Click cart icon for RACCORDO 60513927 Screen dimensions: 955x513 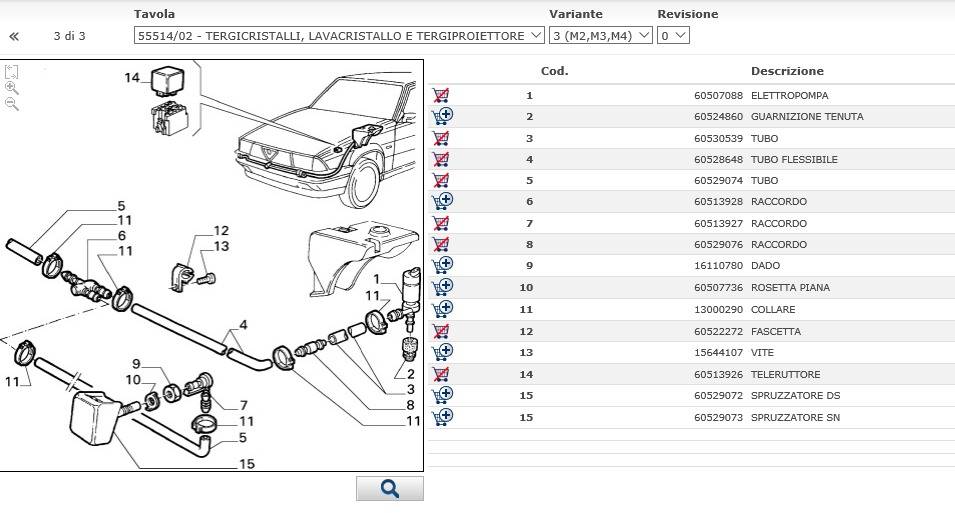441,223
